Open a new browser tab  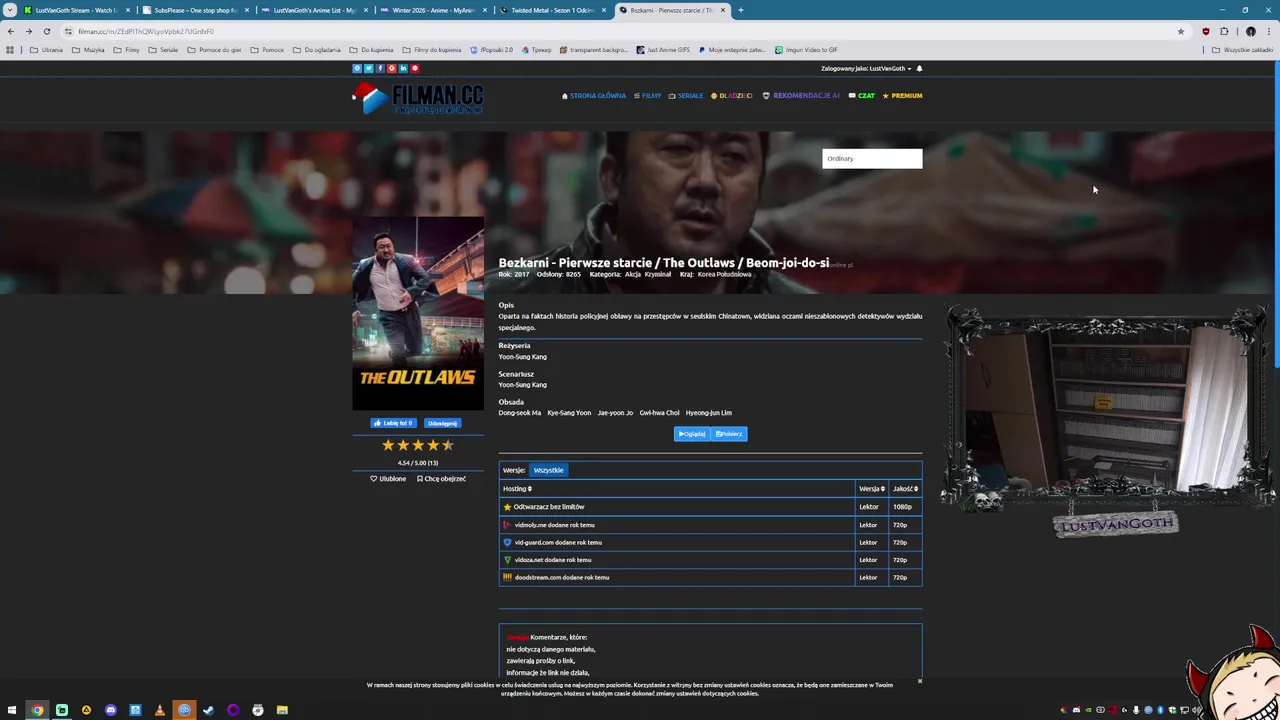point(741,10)
